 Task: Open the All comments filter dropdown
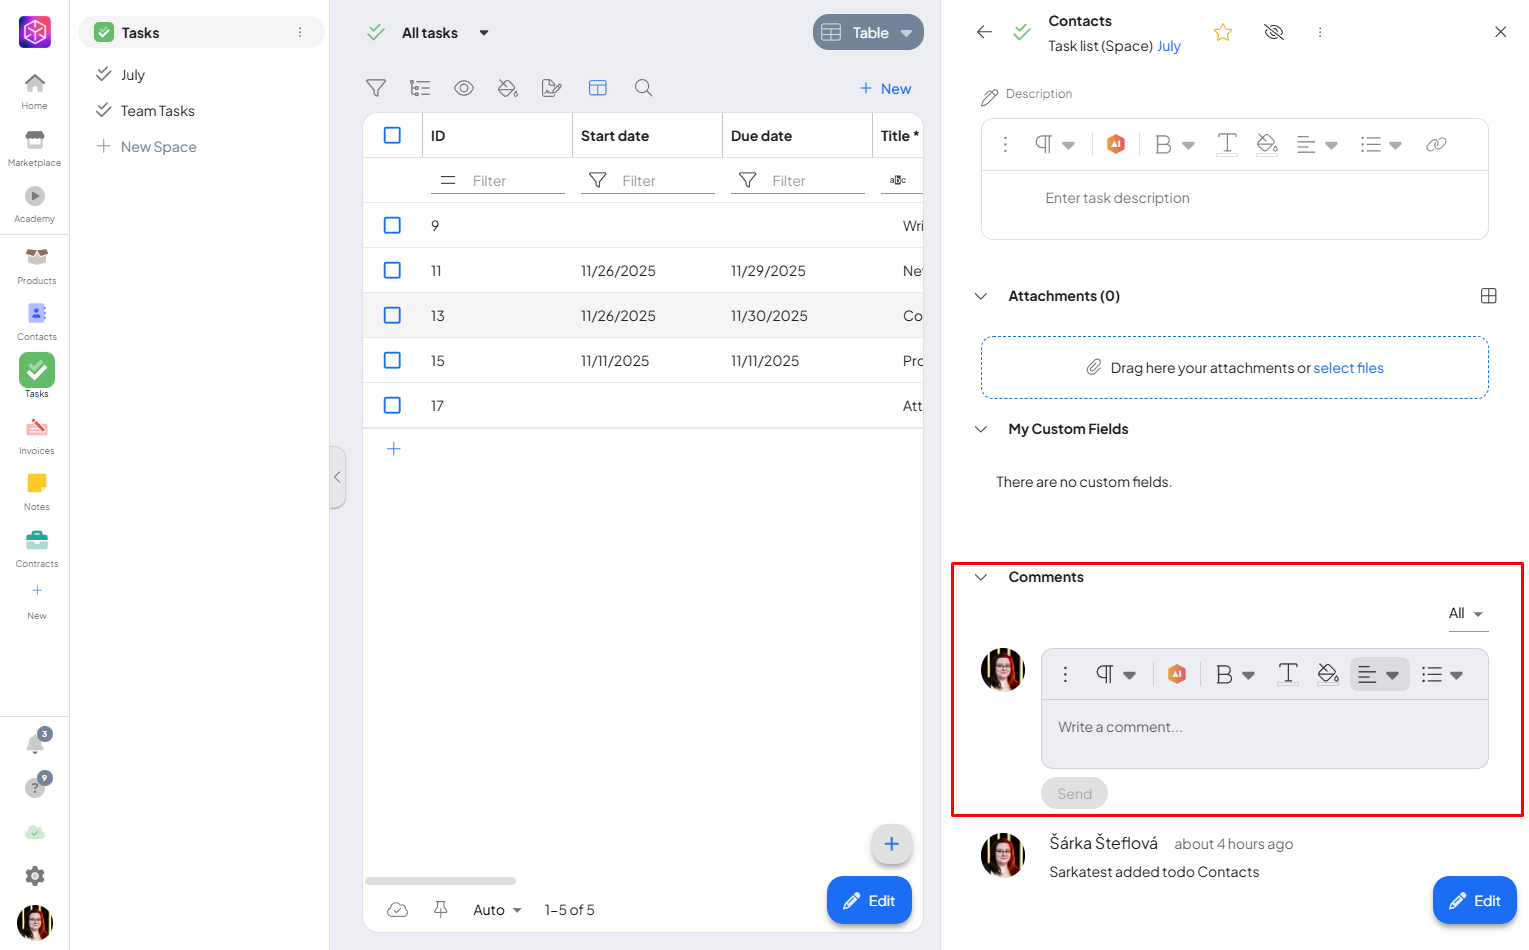click(x=1466, y=614)
